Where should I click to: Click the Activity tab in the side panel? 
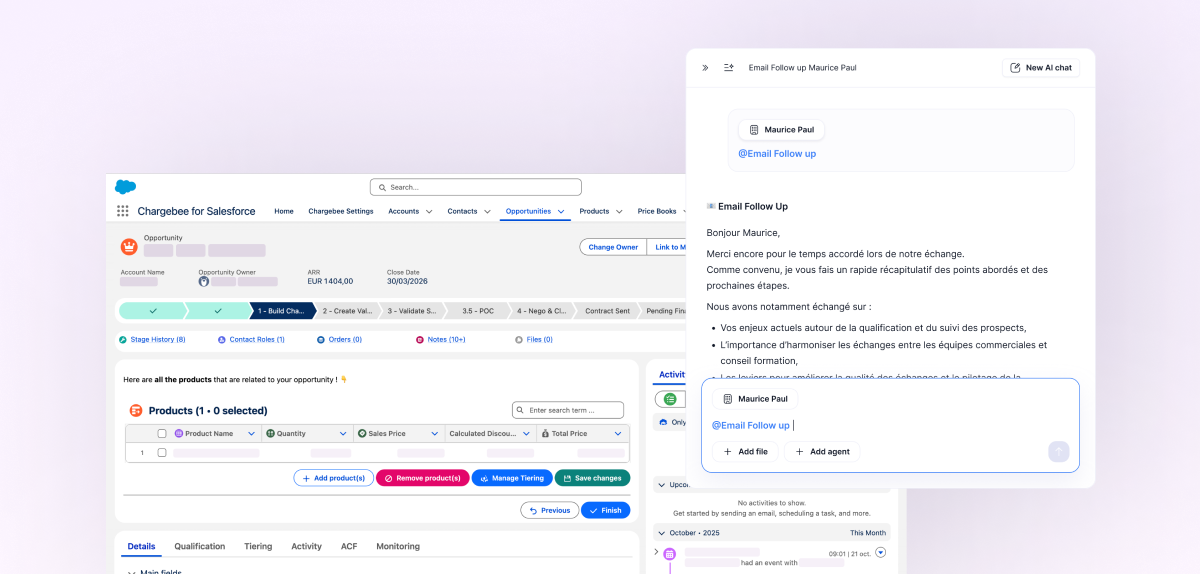pos(673,375)
